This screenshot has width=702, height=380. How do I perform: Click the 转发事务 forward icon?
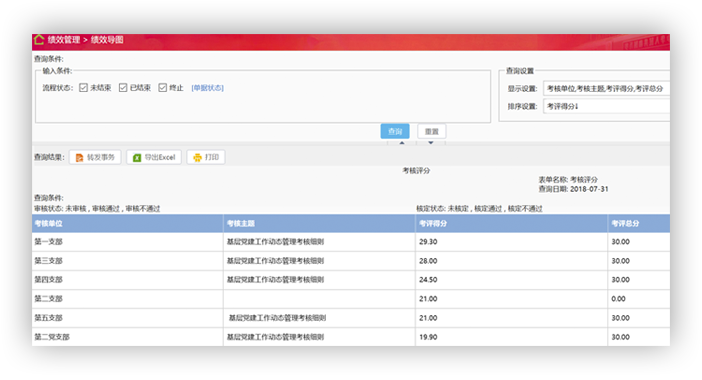coord(79,158)
